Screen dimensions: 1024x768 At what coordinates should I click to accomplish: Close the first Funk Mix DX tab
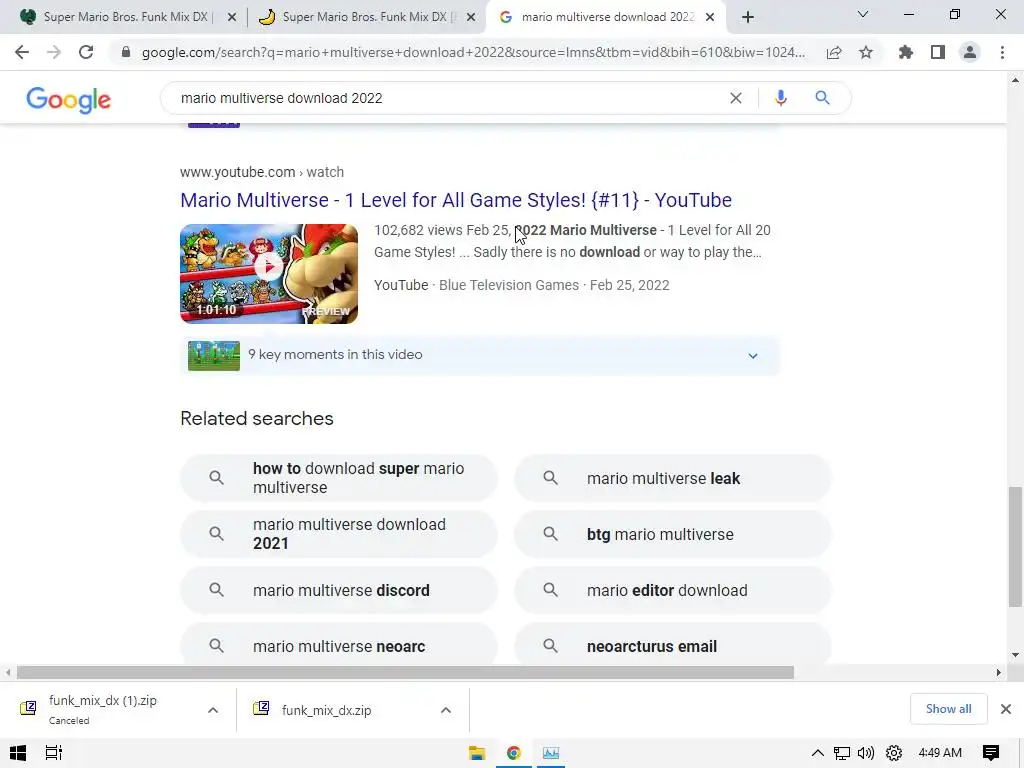tap(232, 18)
